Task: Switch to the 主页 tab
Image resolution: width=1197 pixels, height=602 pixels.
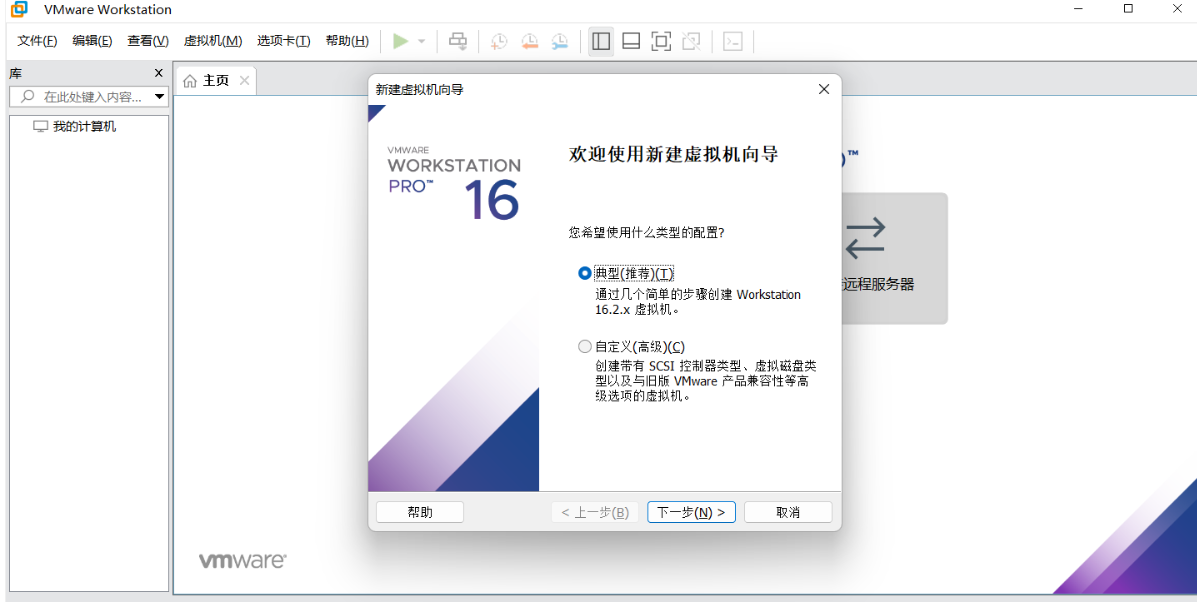Action: (216, 81)
